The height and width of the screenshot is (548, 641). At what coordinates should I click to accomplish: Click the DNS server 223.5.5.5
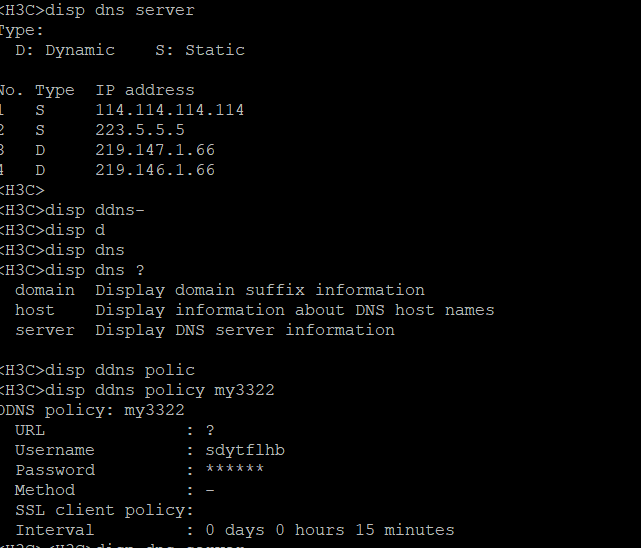pos(139,130)
